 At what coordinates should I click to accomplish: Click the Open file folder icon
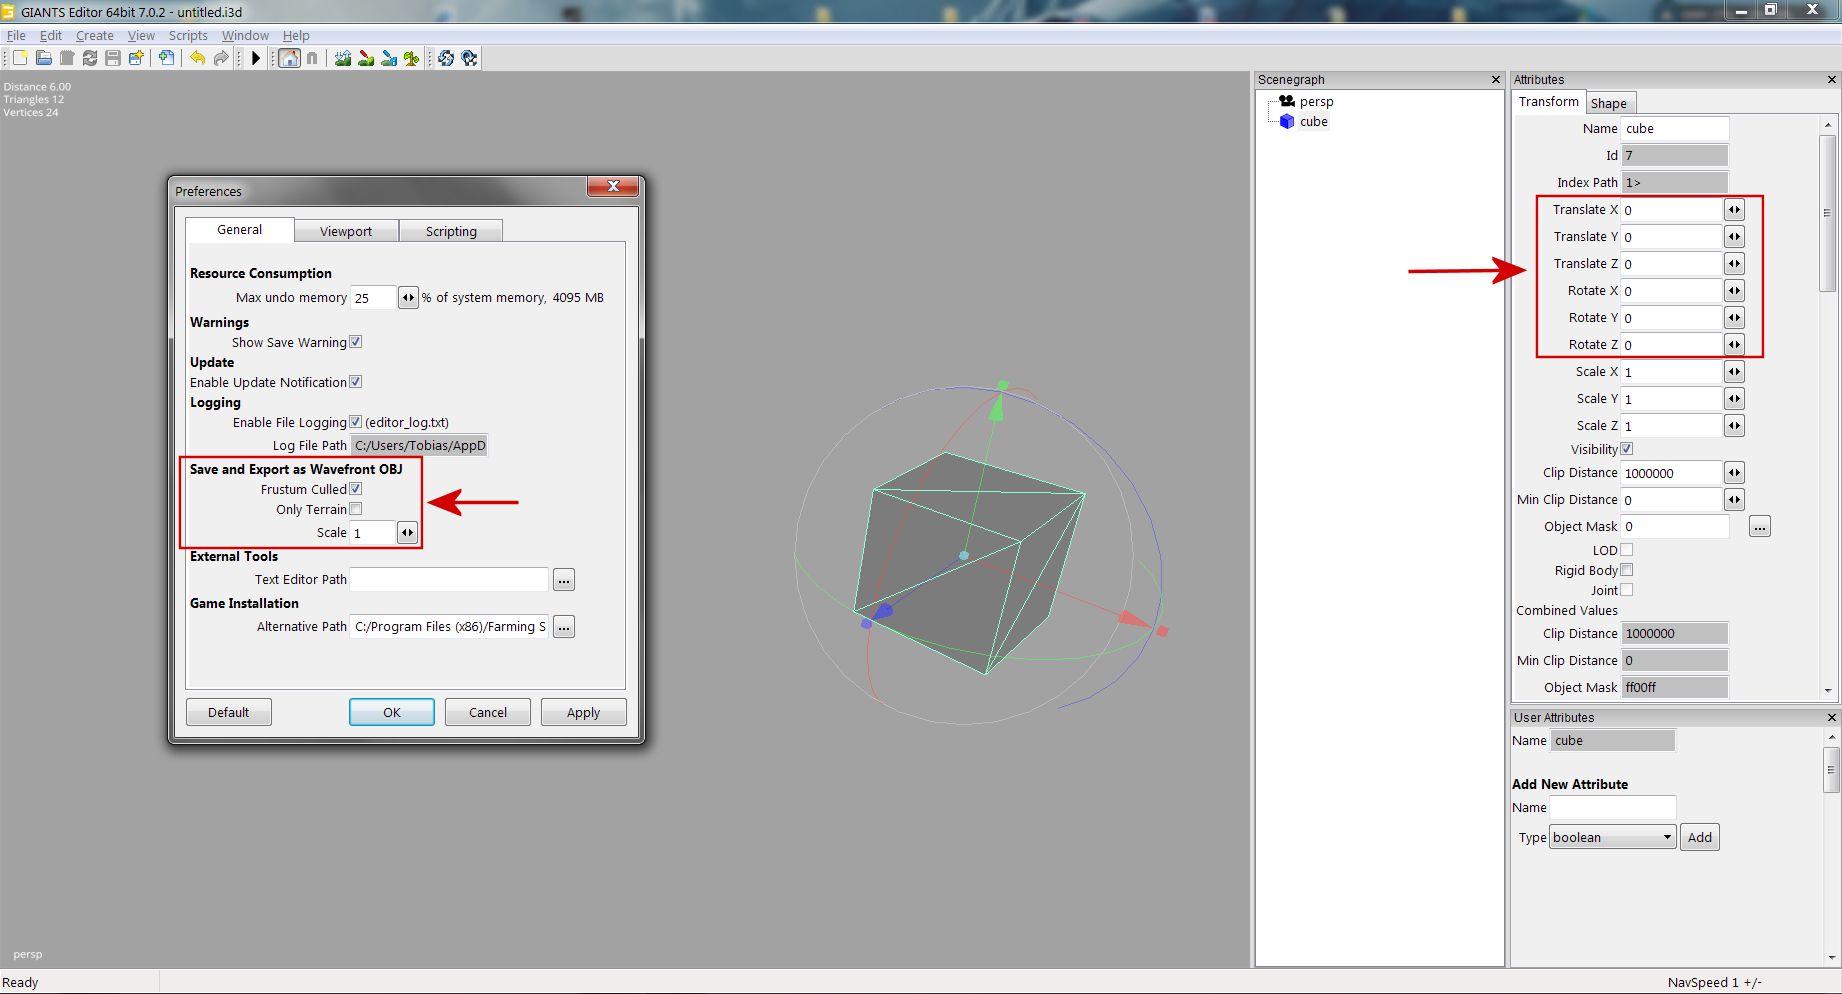click(x=43, y=58)
